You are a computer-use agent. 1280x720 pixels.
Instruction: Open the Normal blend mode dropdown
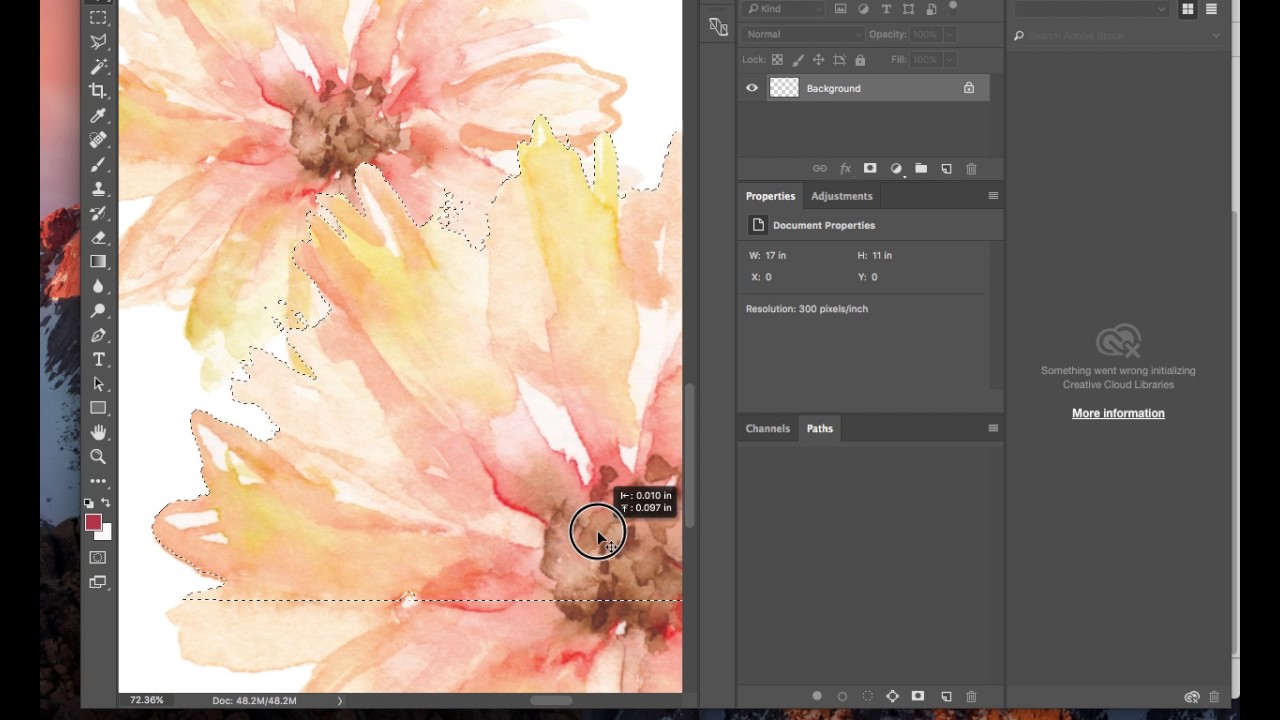tap(802, 34)
